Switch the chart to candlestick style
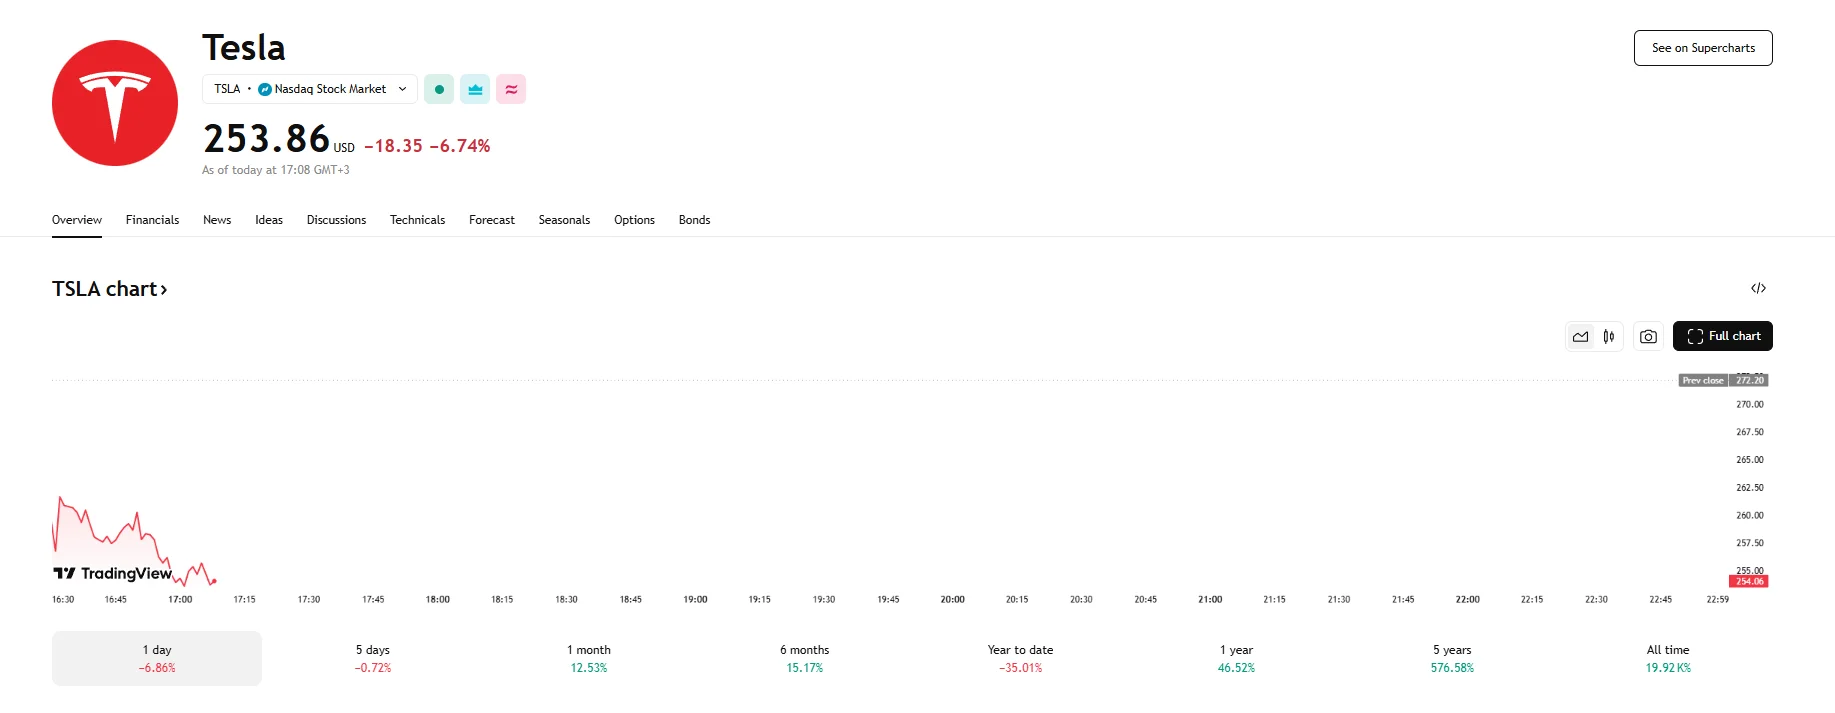1835x713 pixels. pos(1609,336)
